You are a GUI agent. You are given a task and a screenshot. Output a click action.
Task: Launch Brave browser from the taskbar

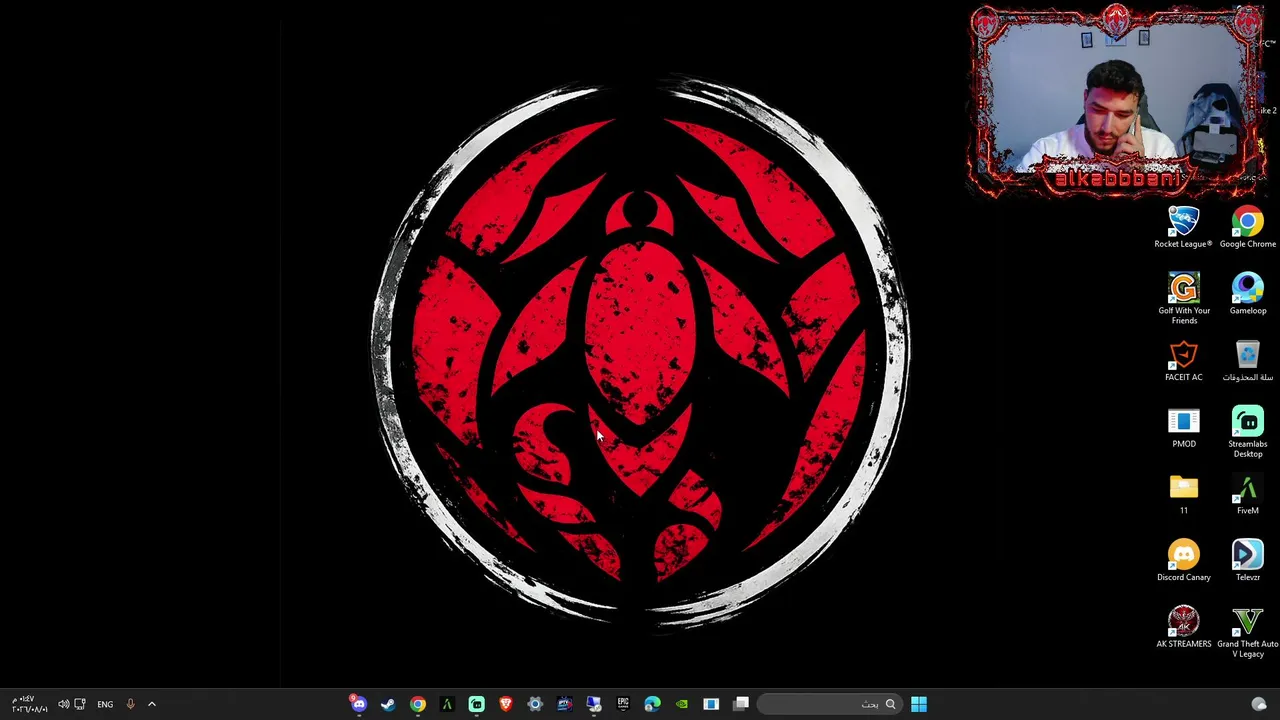tap(505, 704)
